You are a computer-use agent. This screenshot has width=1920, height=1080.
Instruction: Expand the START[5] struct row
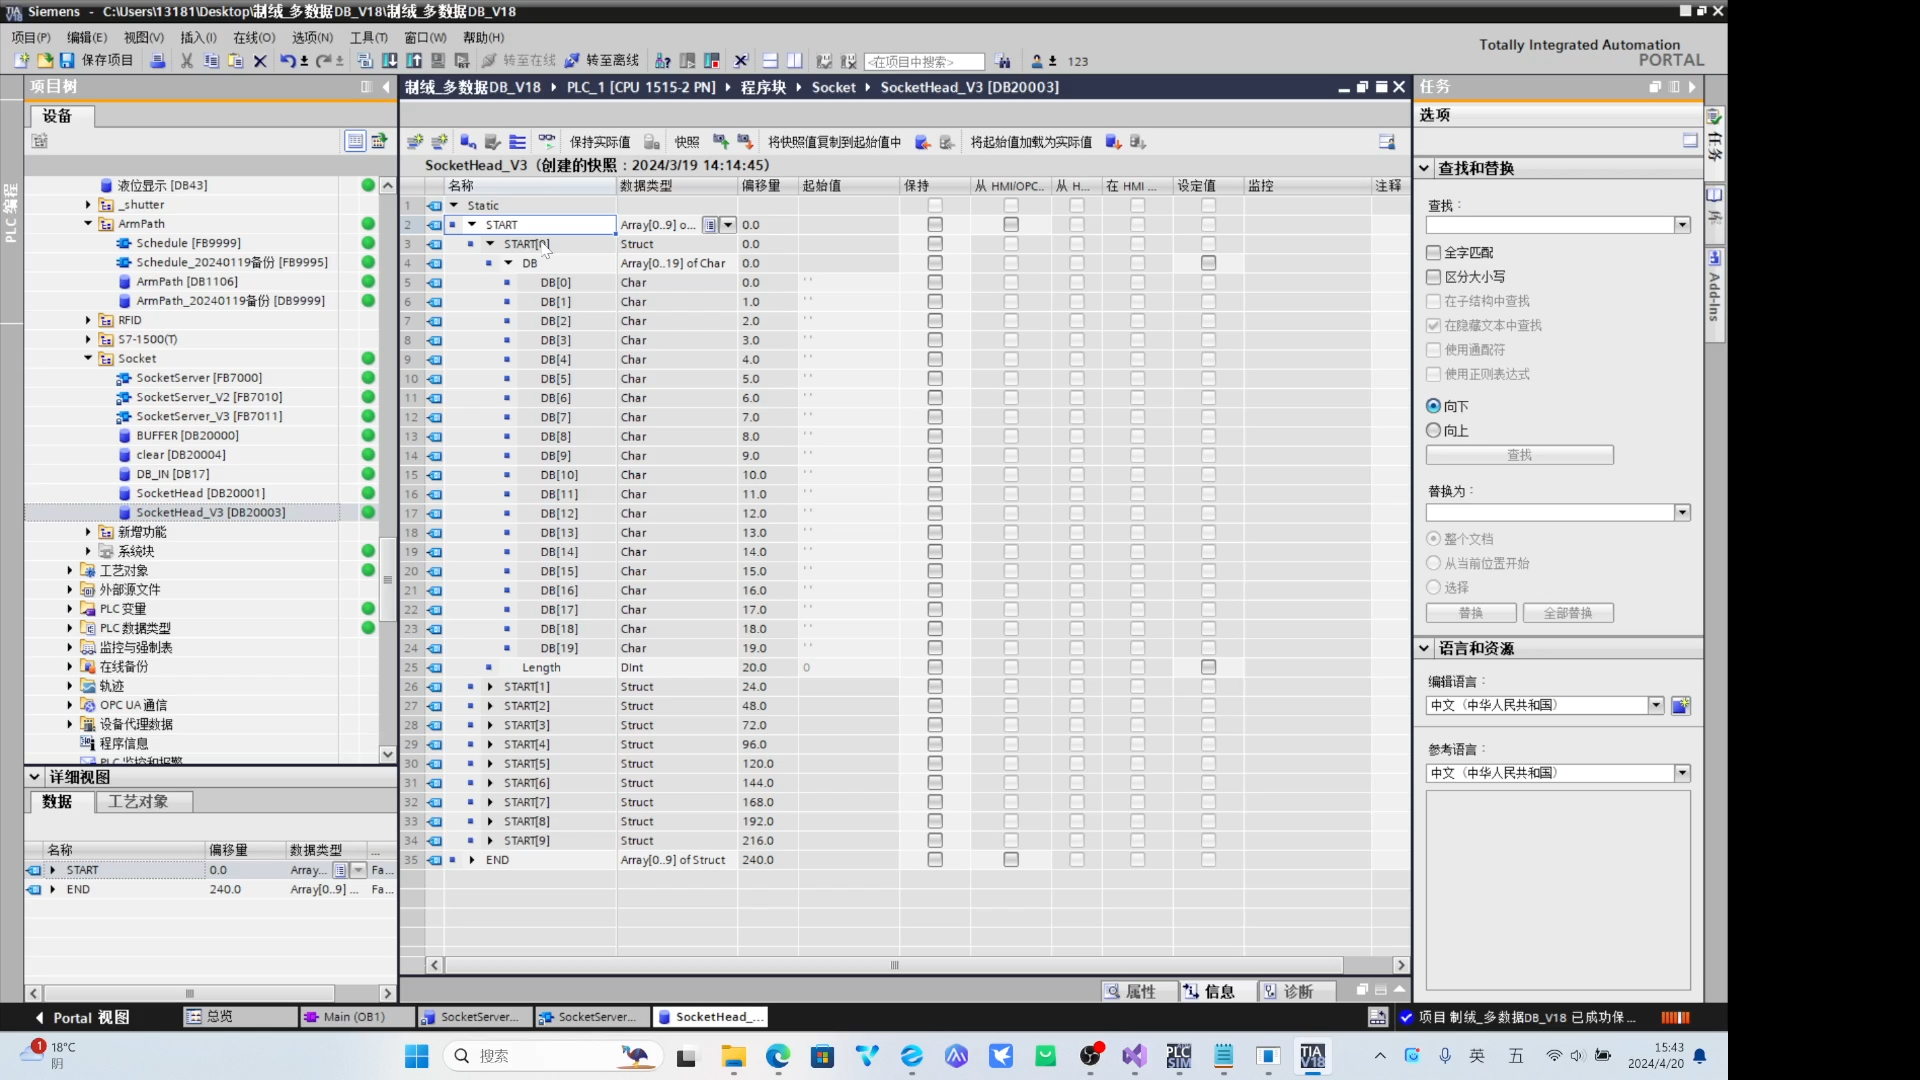pos(490,764)
